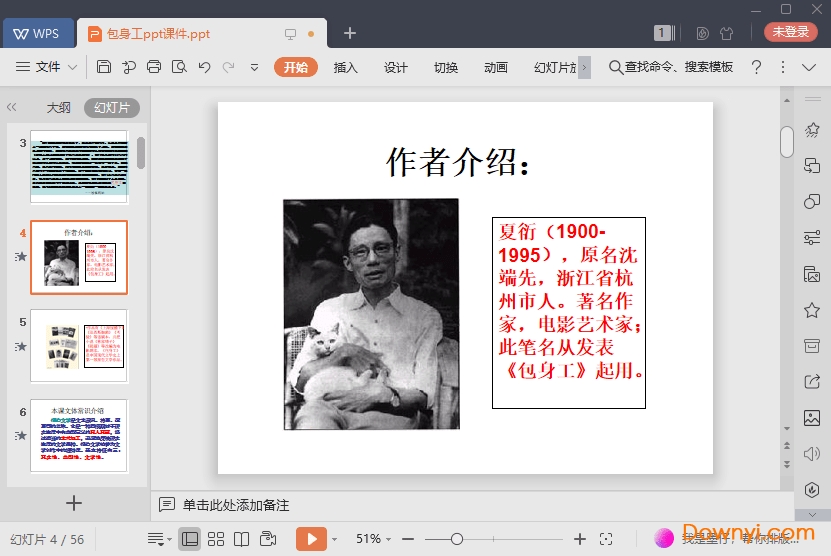
Task: Click the picture icon in right sidebar
Action: [x=812, y=418]
